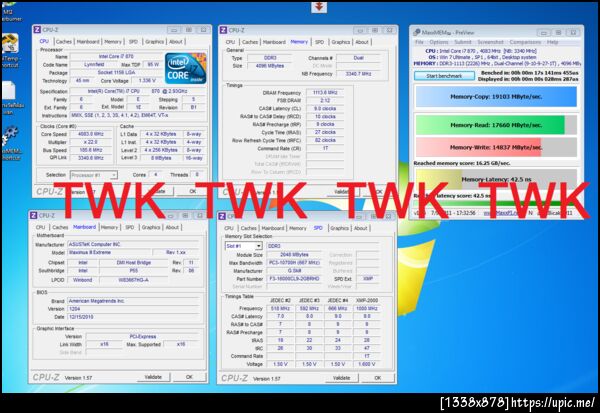This screenshot has width=600, height=413.
Task: Click the 'F3-16000CL9-2GBRHD' part number
Action: pyautogui.click(x=294, y=279)
